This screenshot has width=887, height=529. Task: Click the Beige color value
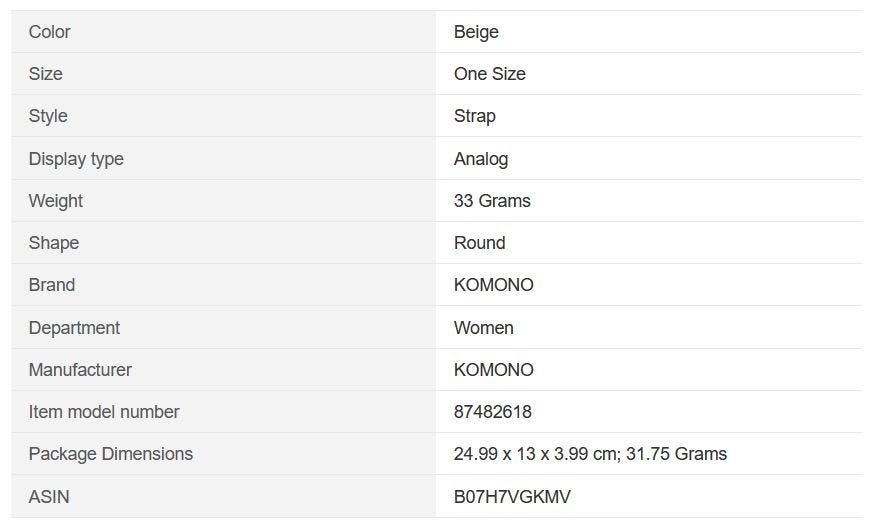click(476, 32)
